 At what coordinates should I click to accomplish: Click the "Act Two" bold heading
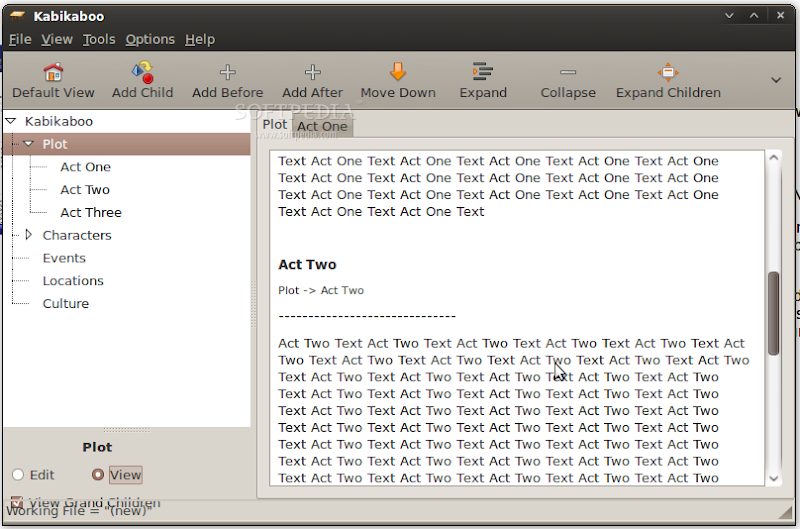pyautogui.click(x=307, y=264)
